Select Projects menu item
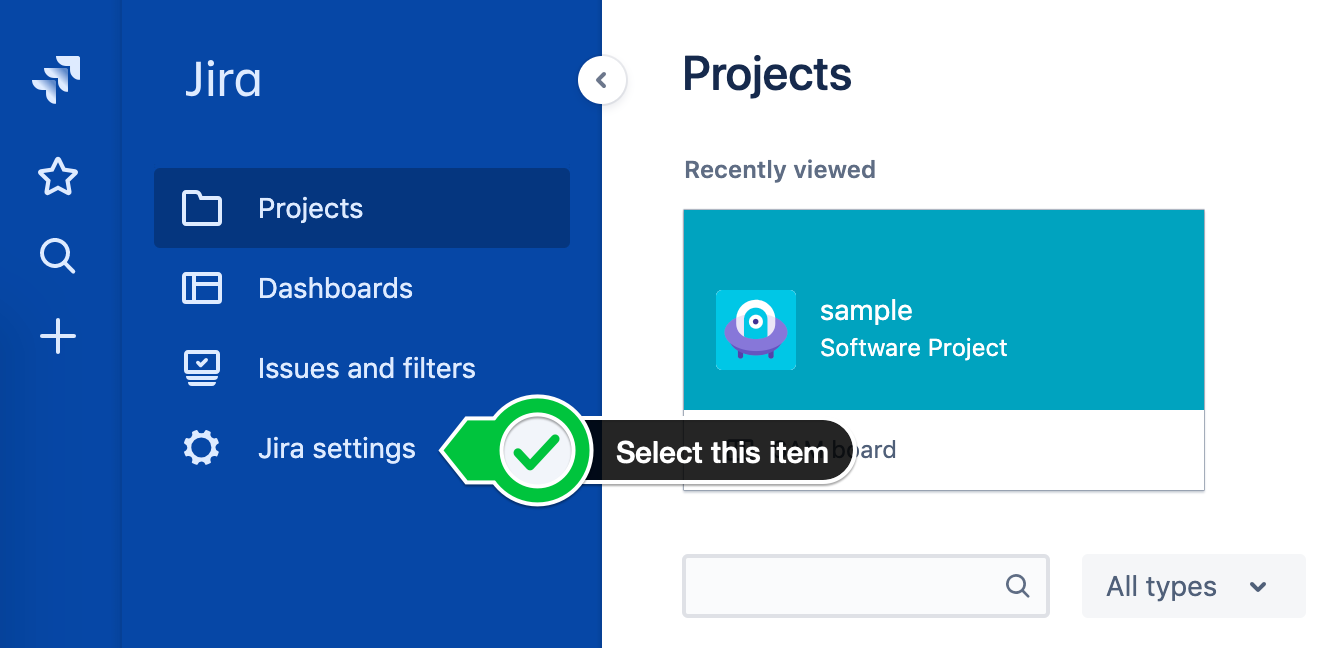 click(x=362, y=208)
